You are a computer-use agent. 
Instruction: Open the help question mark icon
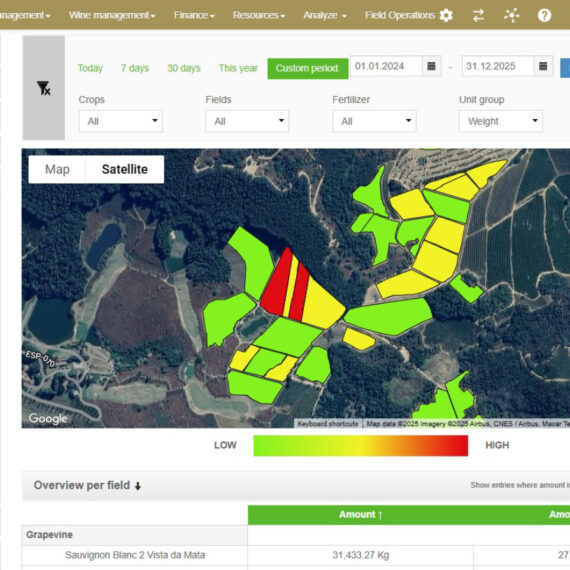tap(544, 15)
